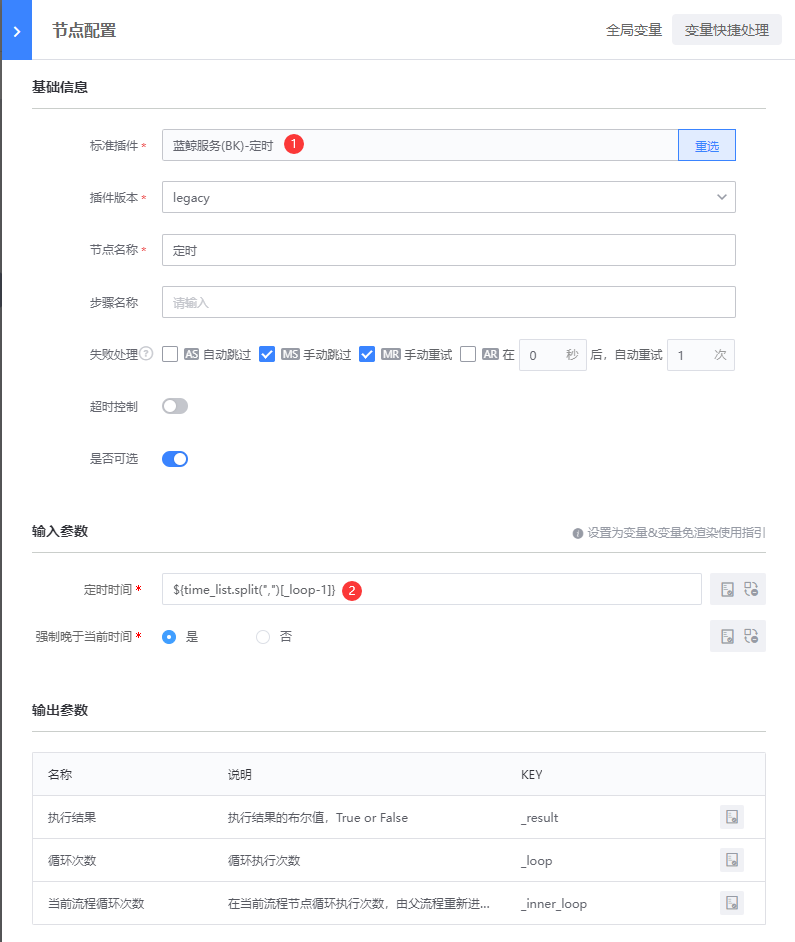Click the auto-retry count field
This screenshot has width=795, height=942.
701,355
